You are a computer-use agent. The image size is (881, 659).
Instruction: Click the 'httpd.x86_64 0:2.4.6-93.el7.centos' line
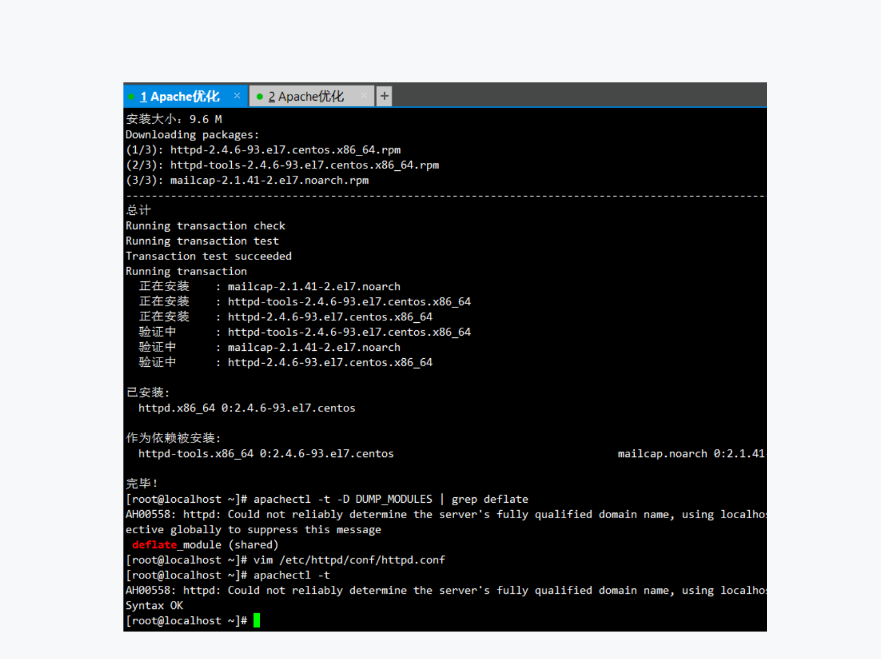(247, 408)
